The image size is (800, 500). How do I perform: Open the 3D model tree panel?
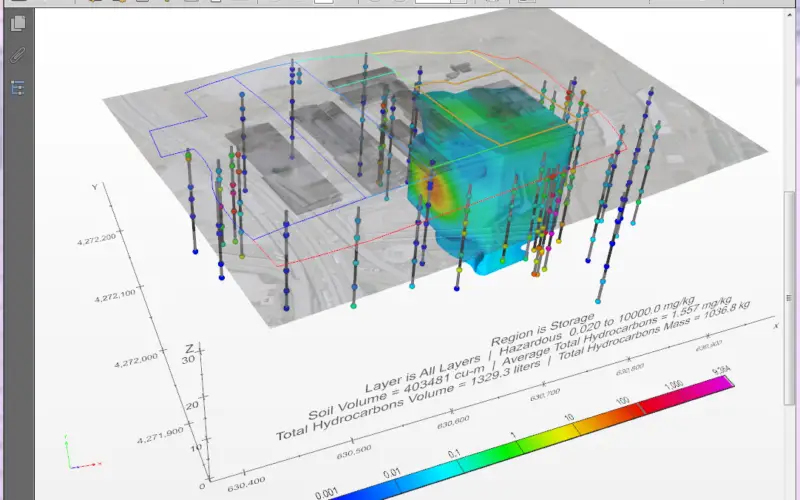pos(18,88)
